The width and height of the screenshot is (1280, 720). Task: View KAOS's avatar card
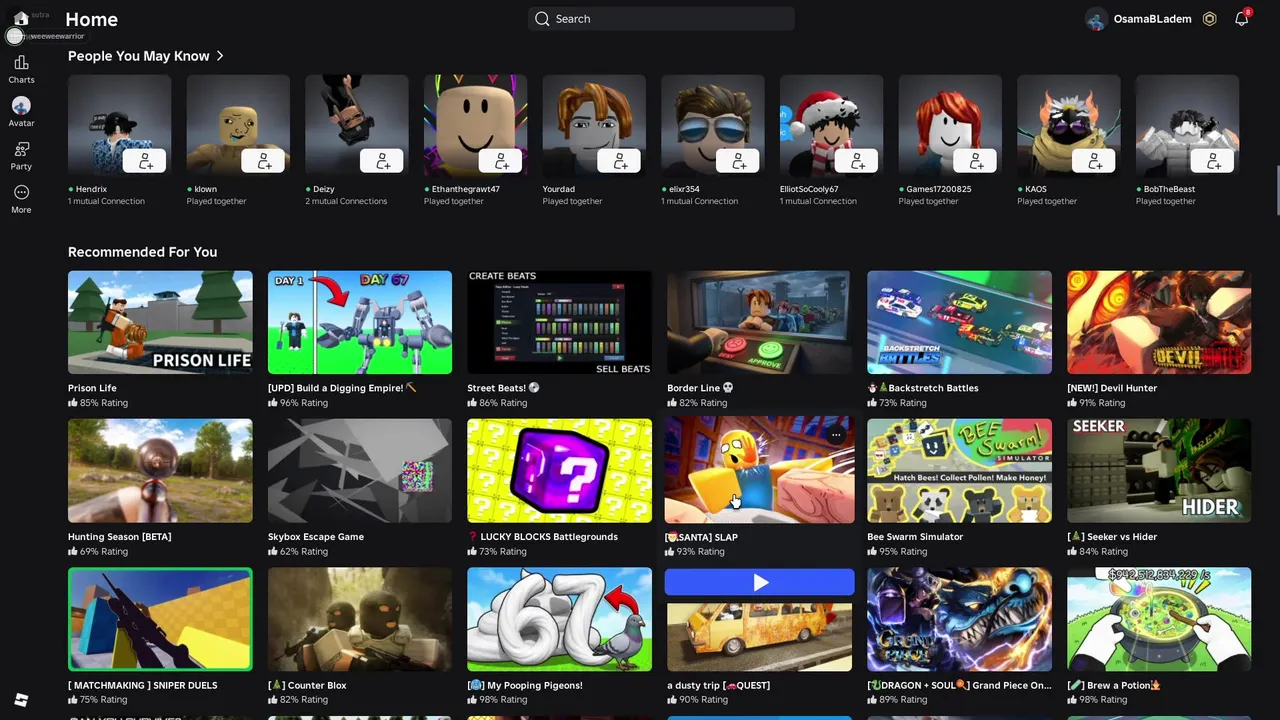coord(1068,126)
